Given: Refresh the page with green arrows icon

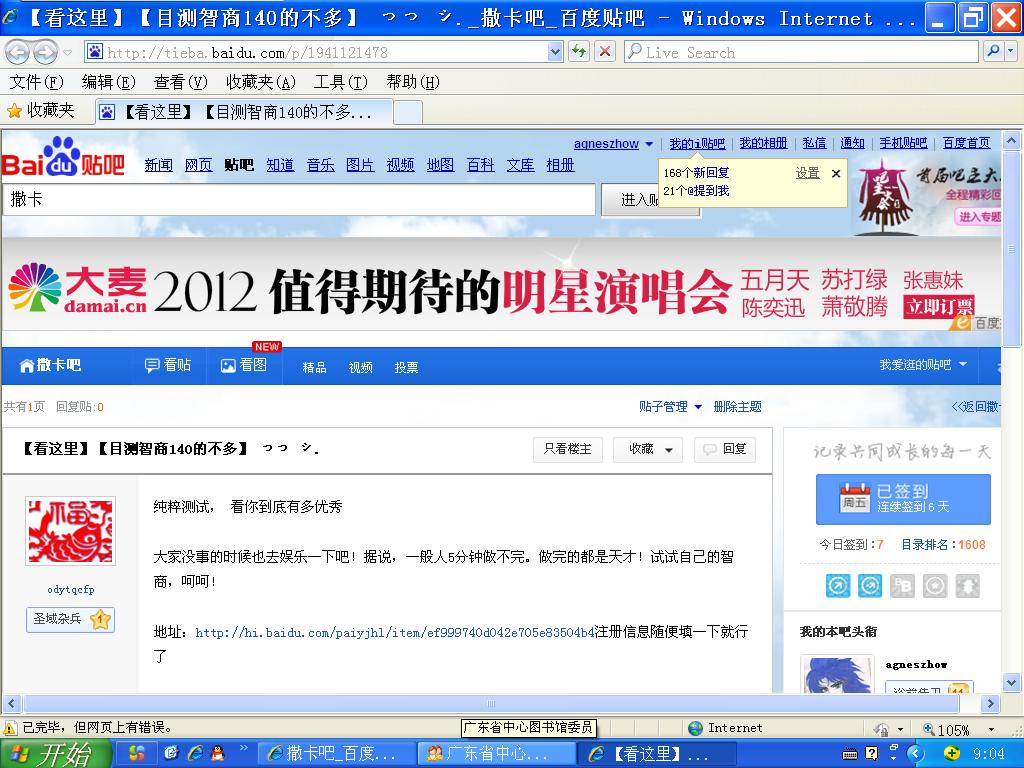Looking at the screenshot, I should [x=579, y=52].
